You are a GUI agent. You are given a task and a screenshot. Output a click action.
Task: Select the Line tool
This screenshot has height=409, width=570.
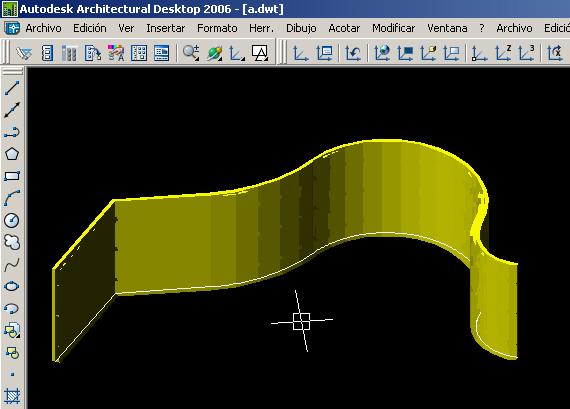click(x=12, y=88)
